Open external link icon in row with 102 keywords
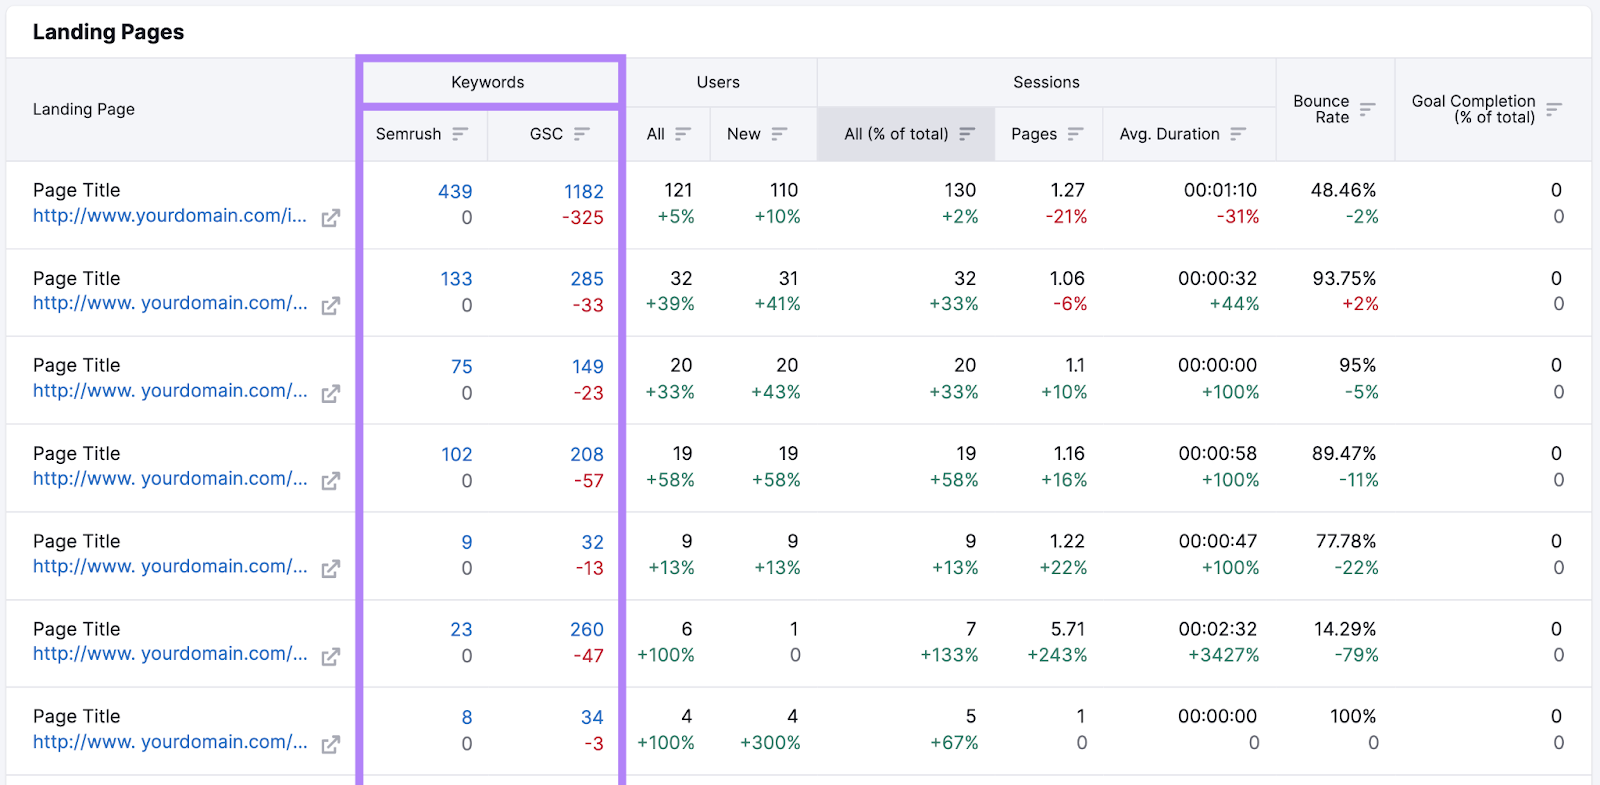Screen dimensions: 1600x785 pyautogui.click(x=330, y=481)
